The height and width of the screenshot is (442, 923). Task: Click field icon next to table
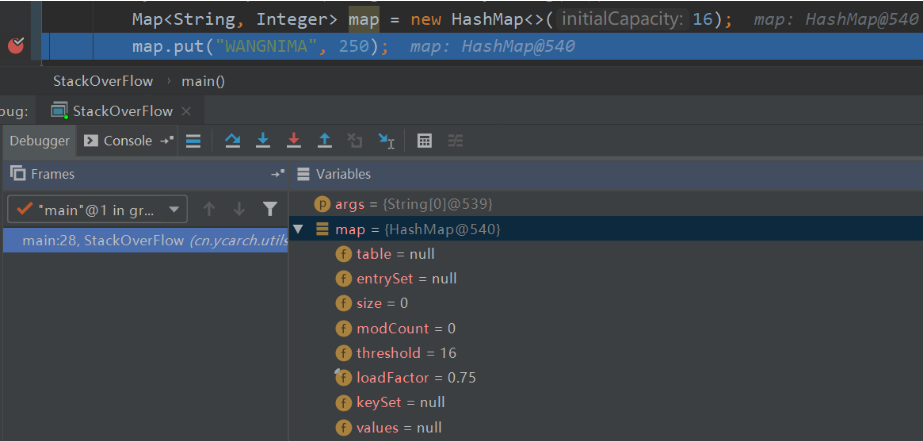[343, 254]
